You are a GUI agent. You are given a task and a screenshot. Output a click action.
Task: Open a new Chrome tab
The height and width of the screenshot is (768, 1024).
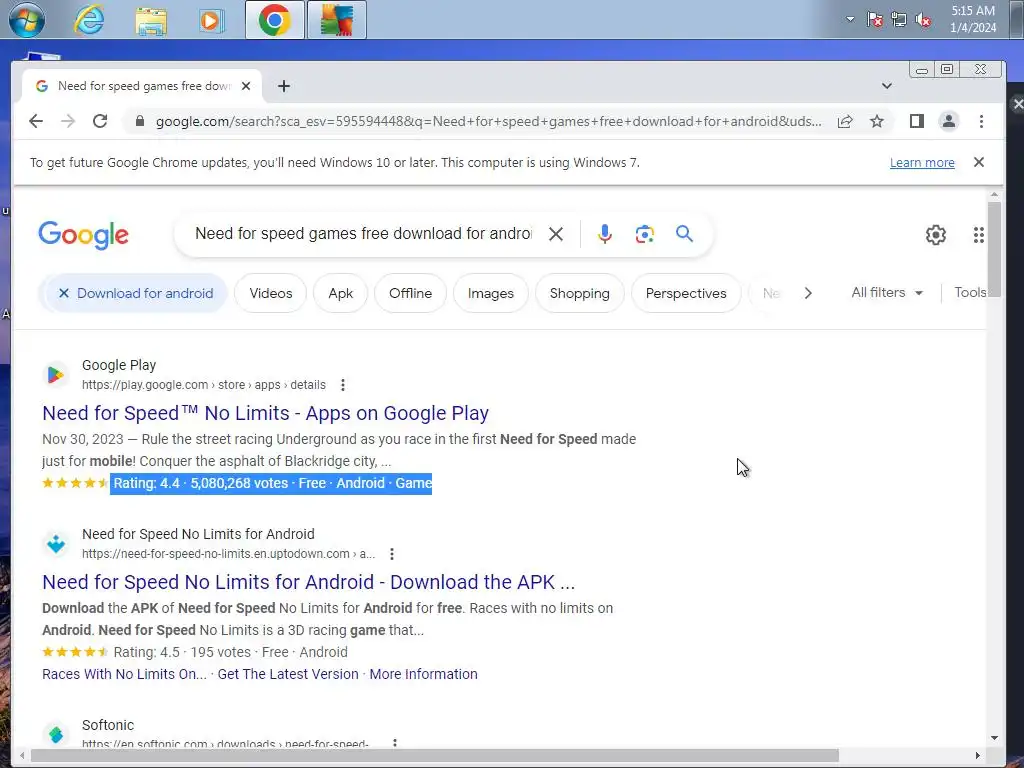pos(283,86)
